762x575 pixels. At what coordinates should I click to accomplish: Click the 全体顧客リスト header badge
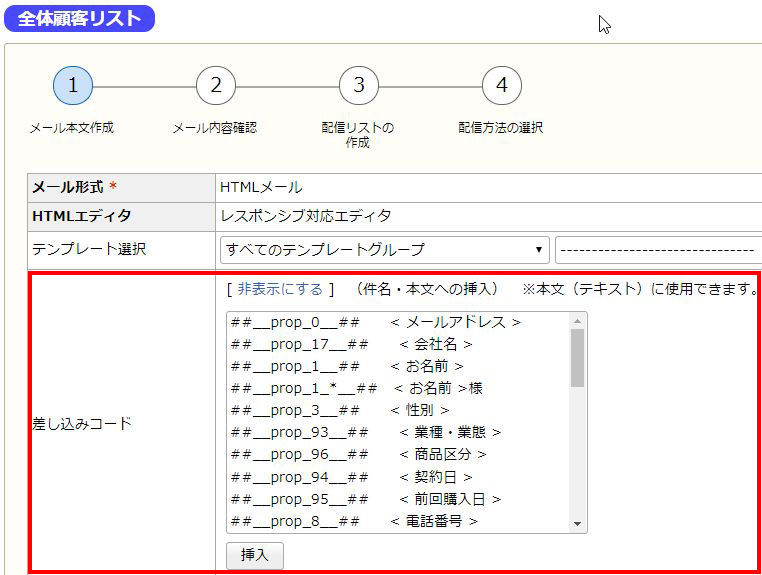(x=79, y=18)
